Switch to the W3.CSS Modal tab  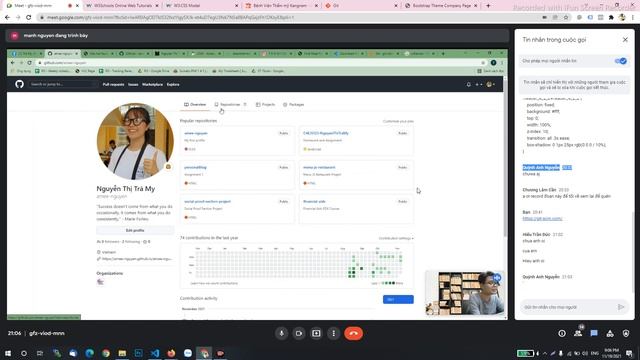pyautogui.click(x=202, y=6)
